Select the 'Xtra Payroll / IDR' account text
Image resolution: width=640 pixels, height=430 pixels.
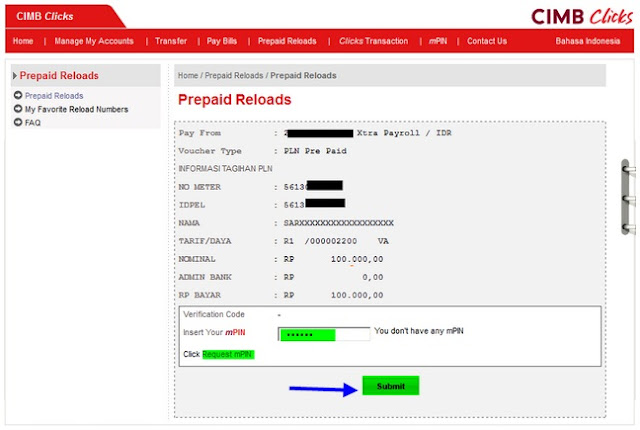404,133
